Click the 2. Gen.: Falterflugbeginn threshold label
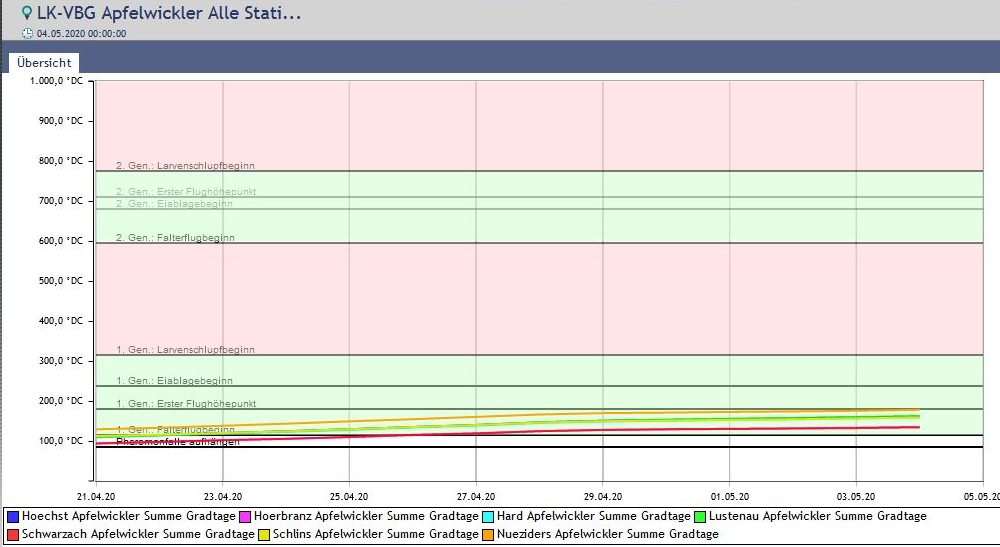 pyautogui.click(x=175, y=238)
